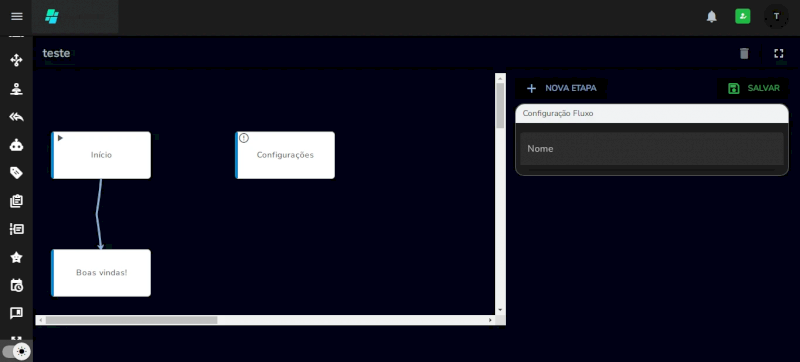This screenshot has width=800, height=362.
Task: Click the plus icon on Nova Etapa
Action: (531, 88)
